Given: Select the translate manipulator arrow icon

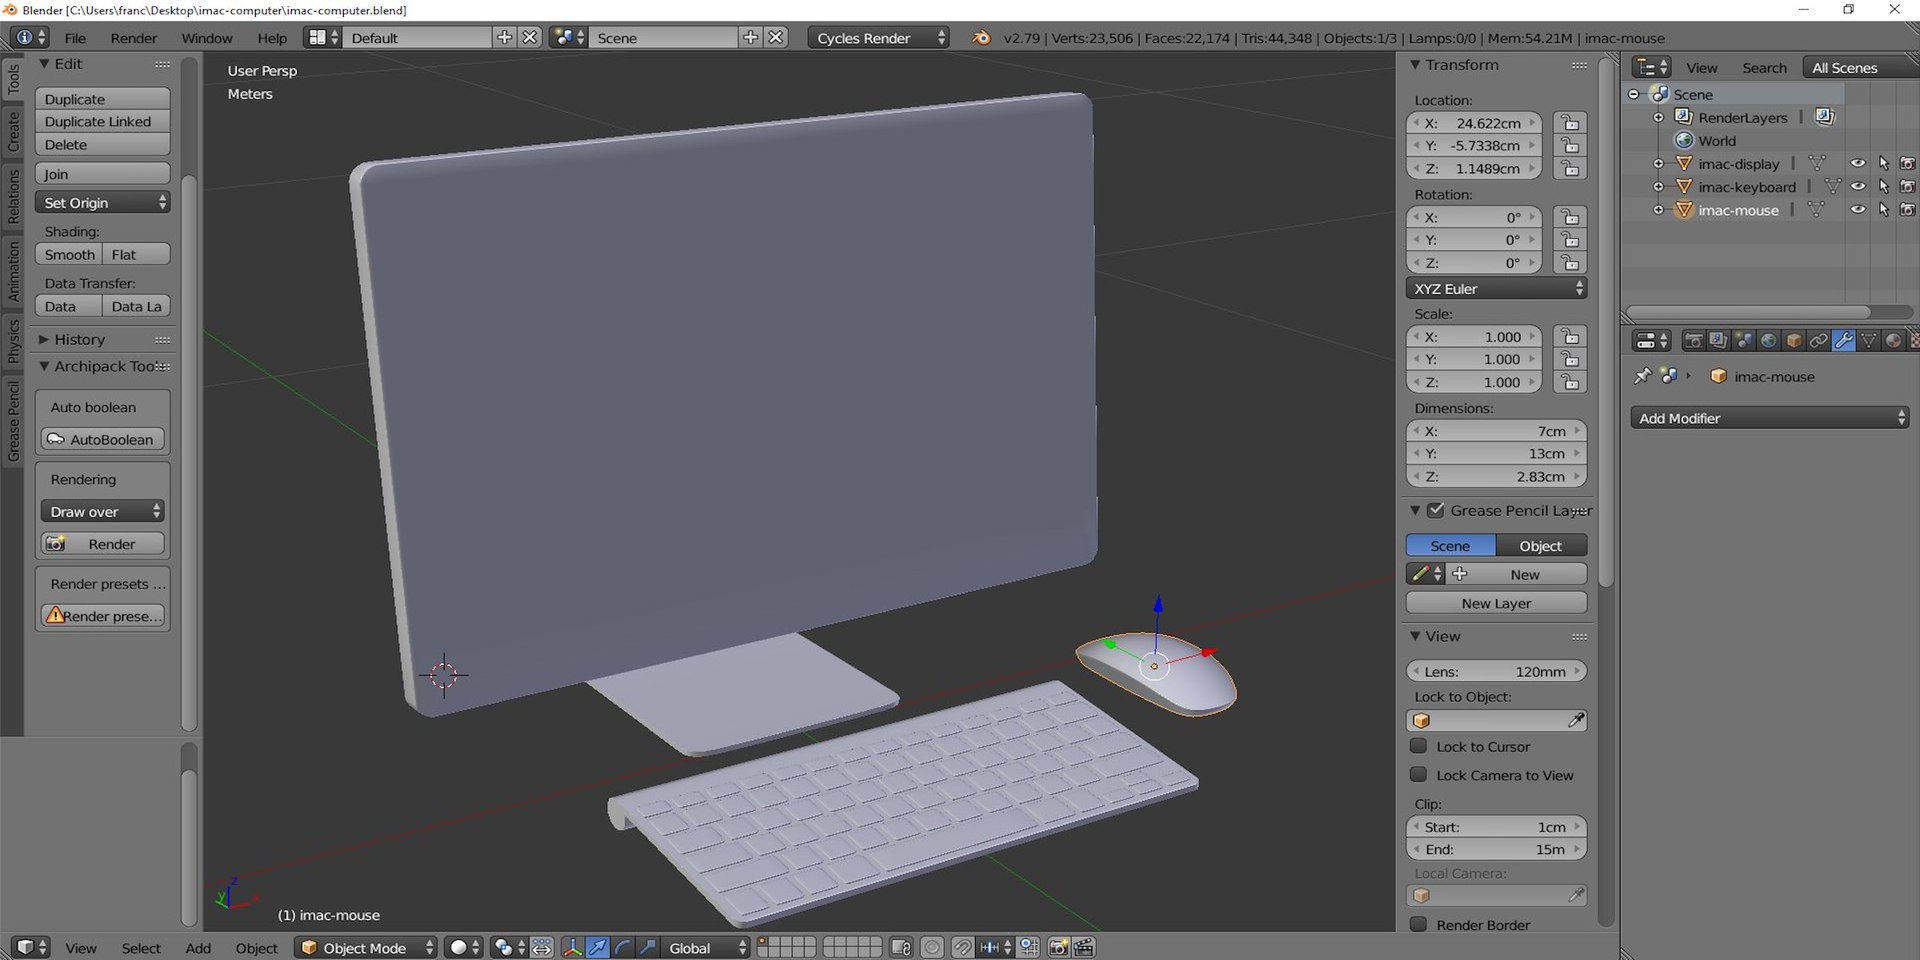Looking at the screenshot, I should 597,947.
